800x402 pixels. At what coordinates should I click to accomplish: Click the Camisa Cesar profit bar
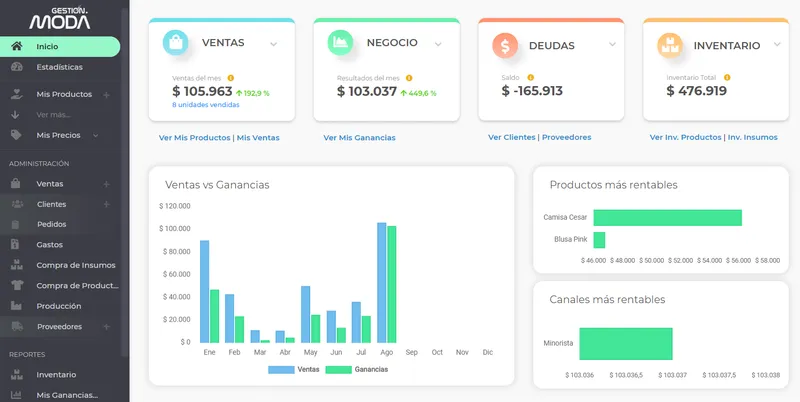click(x=667, y=217)
